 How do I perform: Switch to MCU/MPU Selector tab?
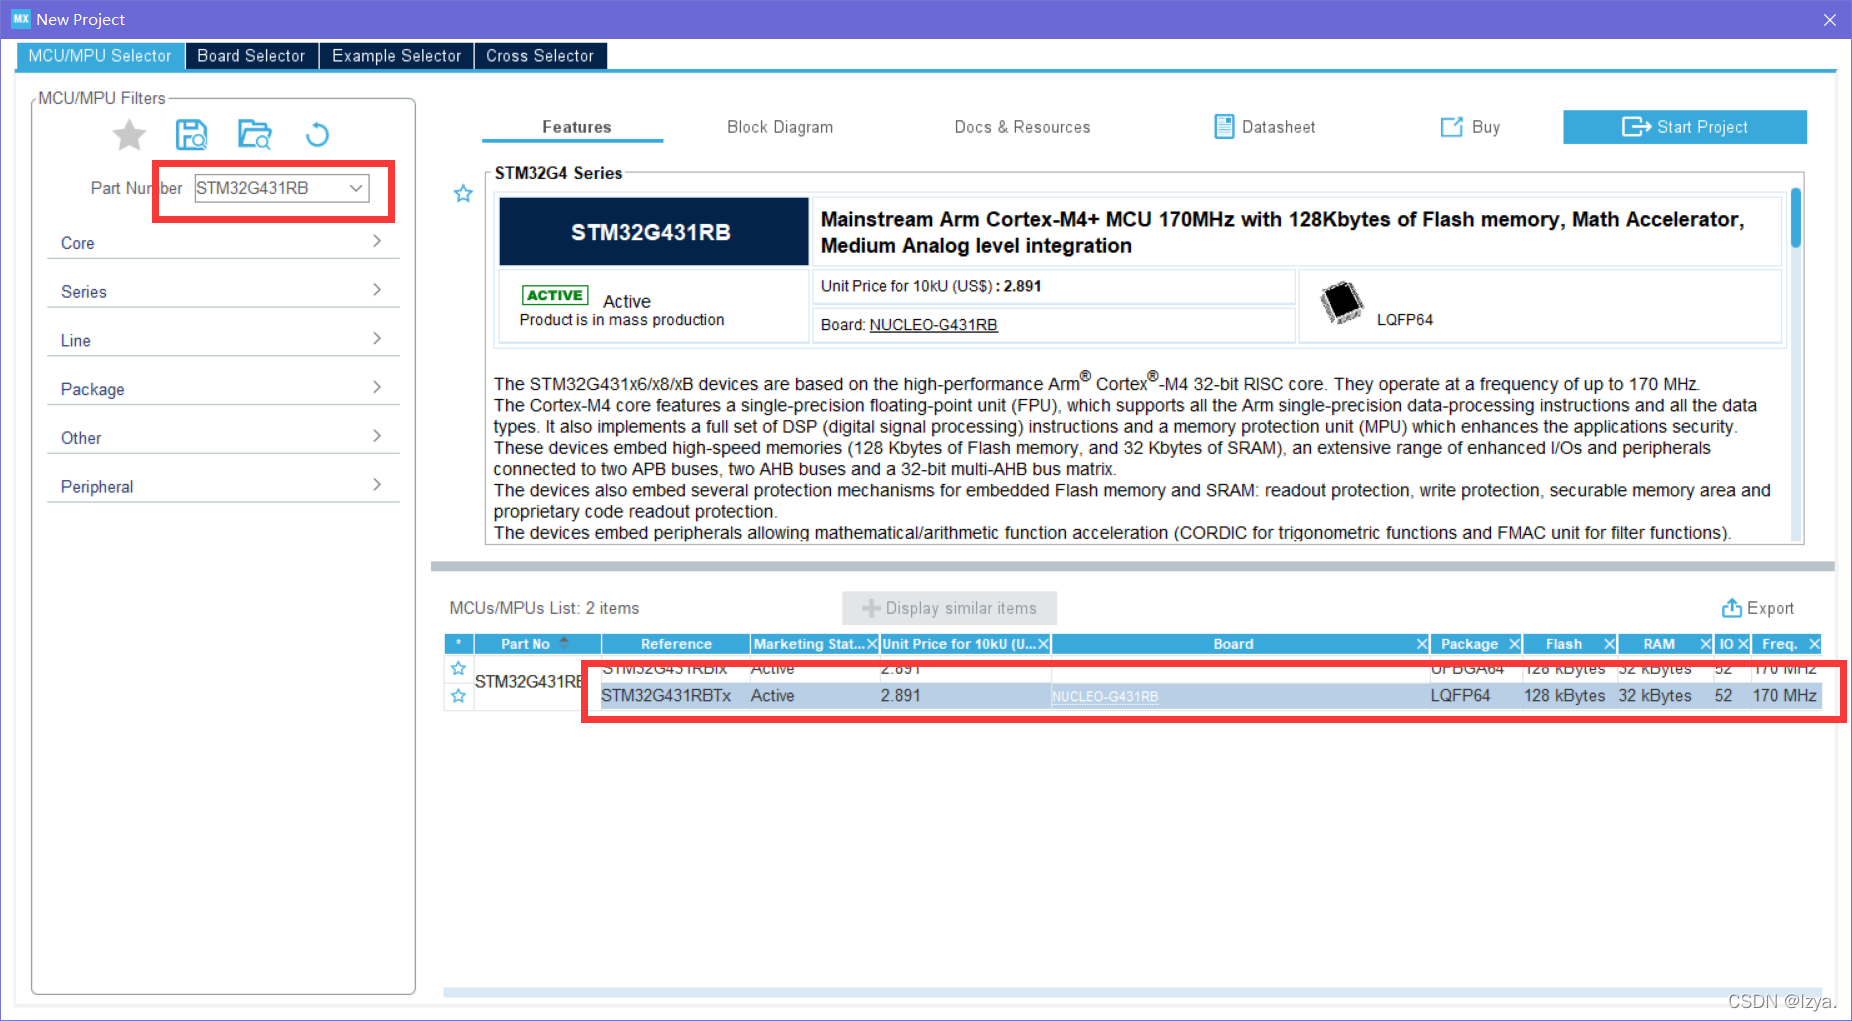tap(100, 56)
